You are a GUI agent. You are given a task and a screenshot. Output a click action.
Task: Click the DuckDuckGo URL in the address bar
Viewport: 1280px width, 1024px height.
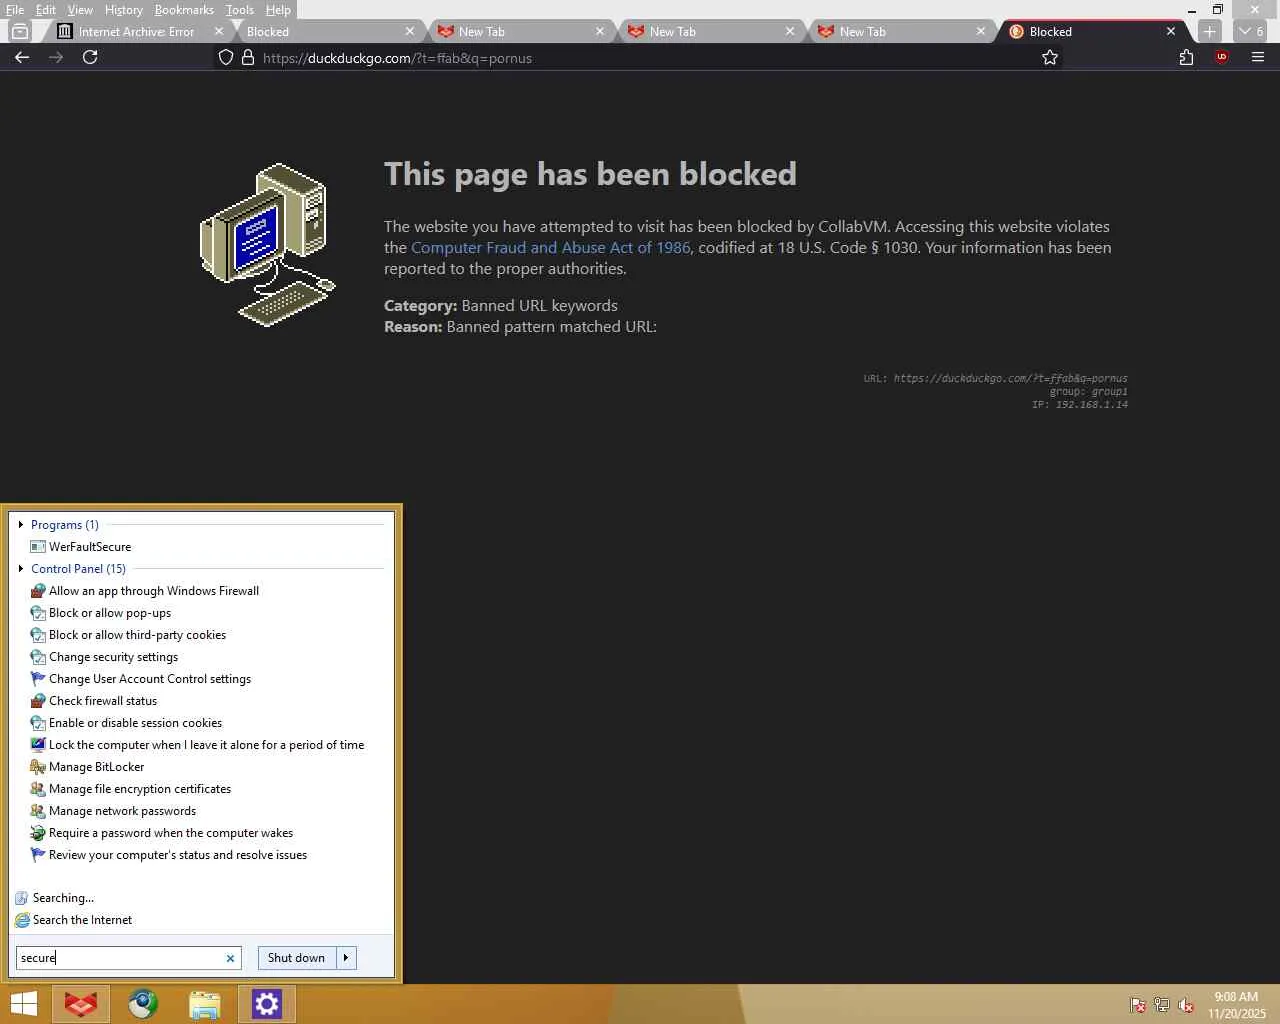tap(397, 58)
